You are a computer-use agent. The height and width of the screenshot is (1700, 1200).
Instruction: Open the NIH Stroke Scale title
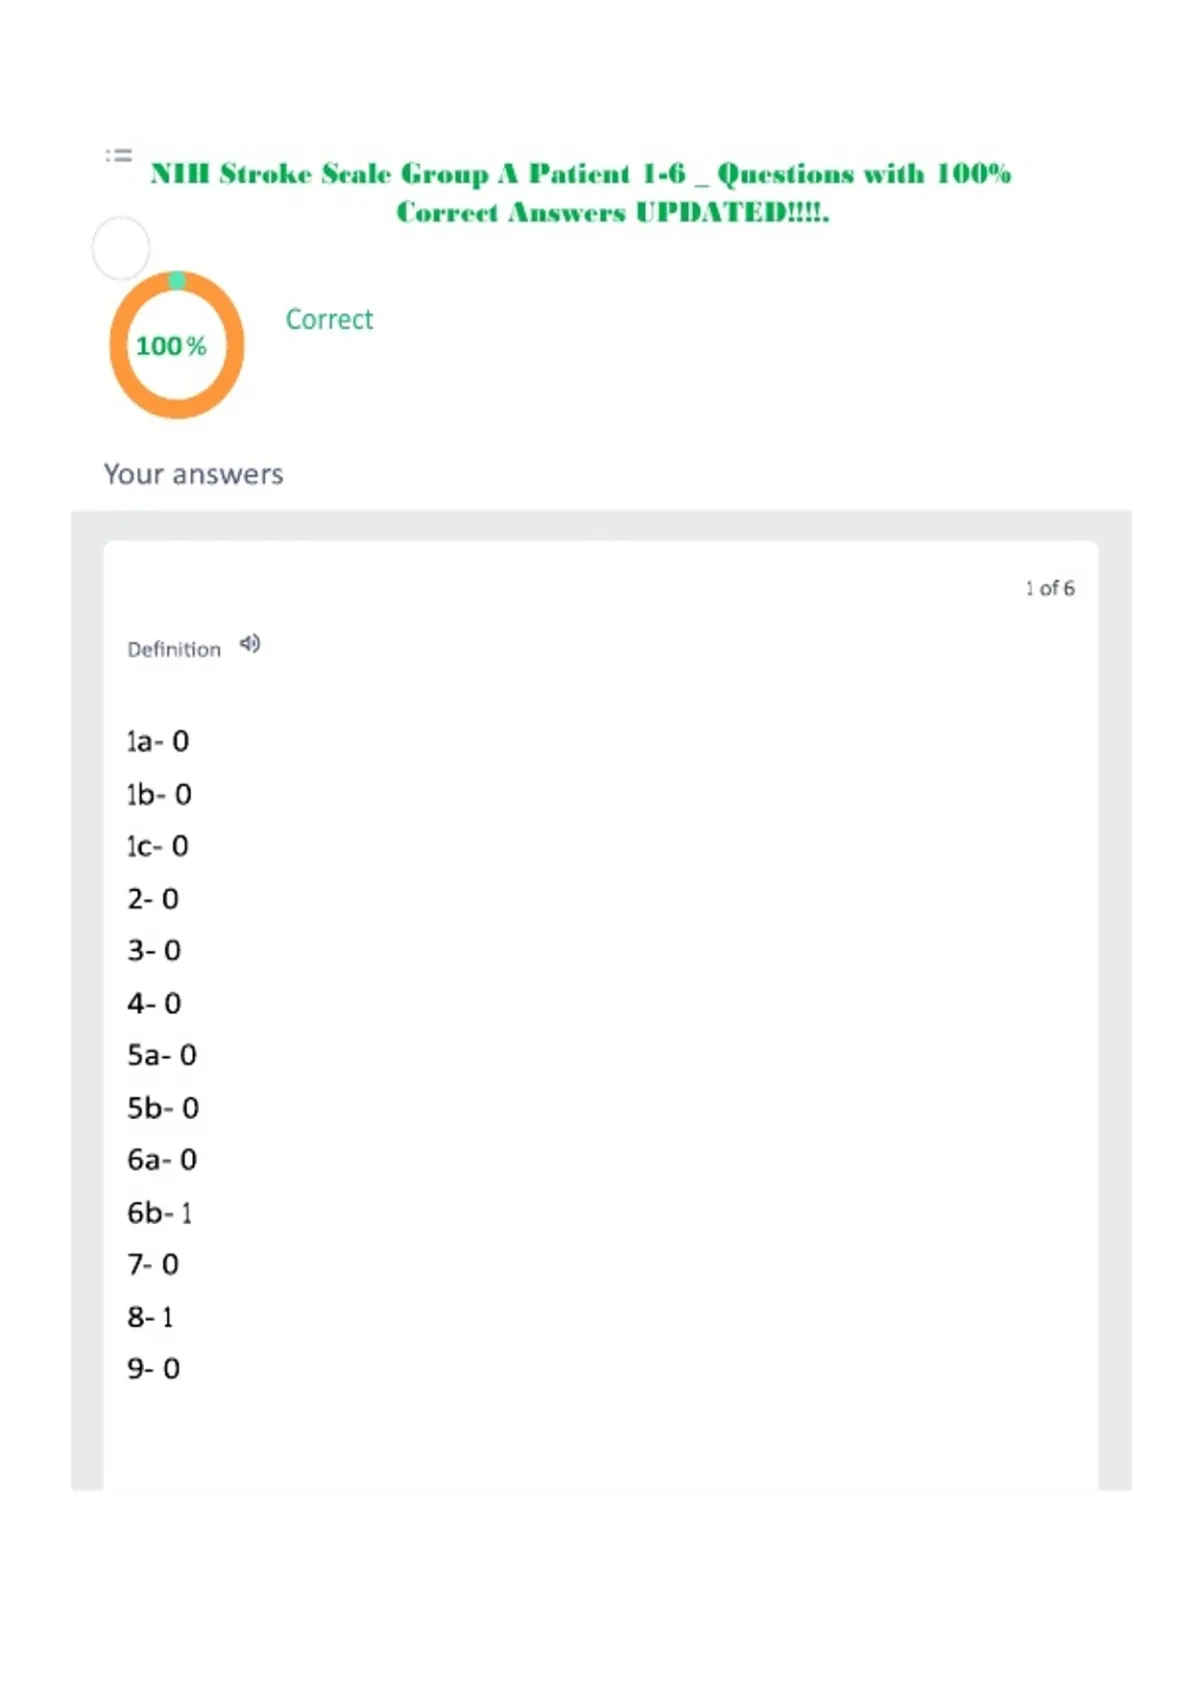point(581,192)
